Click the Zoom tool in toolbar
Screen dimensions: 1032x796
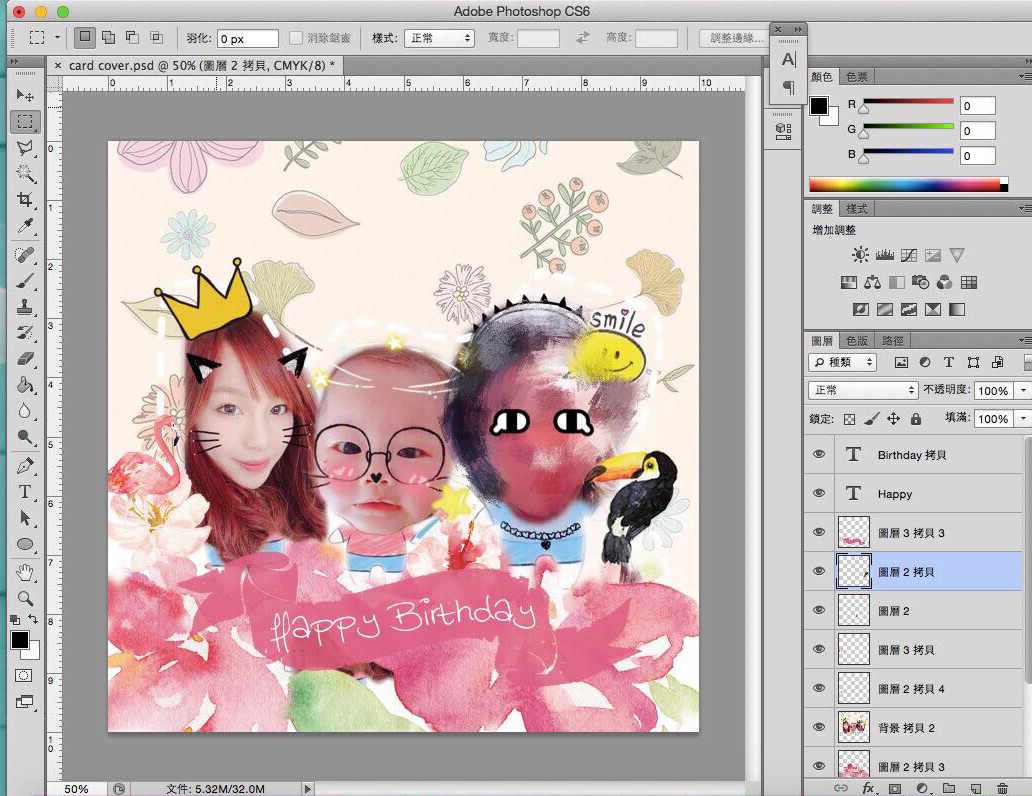25,598
